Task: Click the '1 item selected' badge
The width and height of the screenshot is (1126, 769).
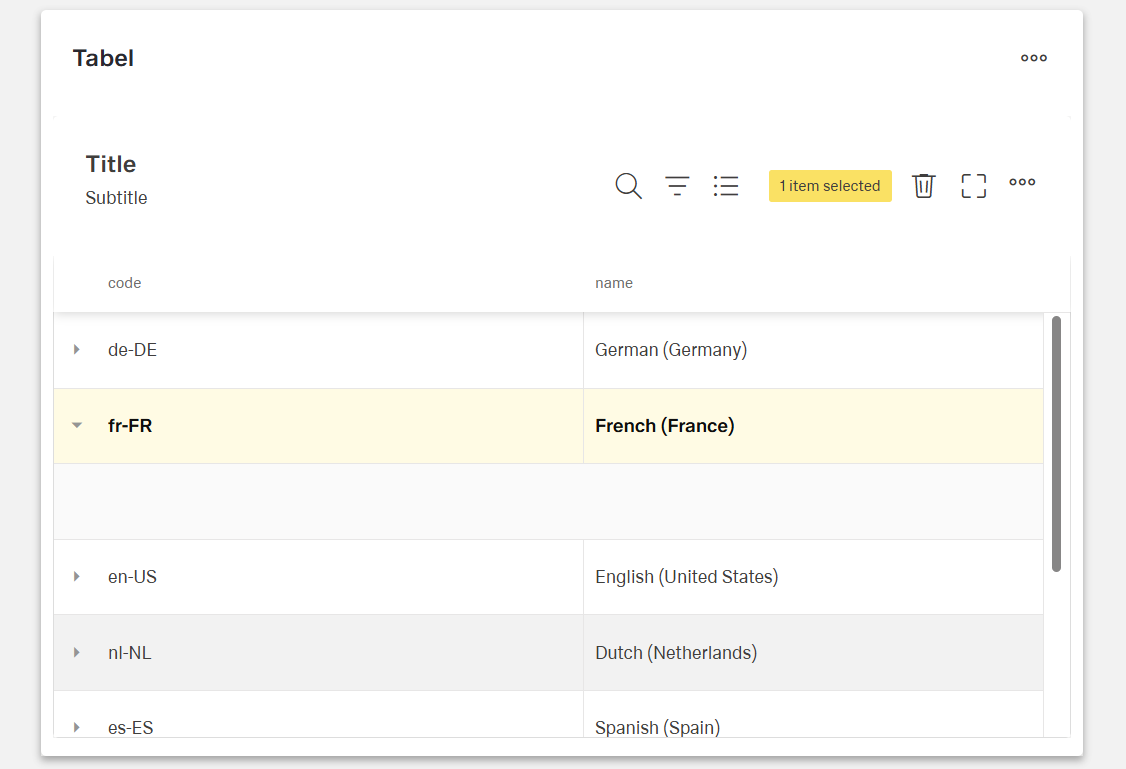Action: [830, 186]
